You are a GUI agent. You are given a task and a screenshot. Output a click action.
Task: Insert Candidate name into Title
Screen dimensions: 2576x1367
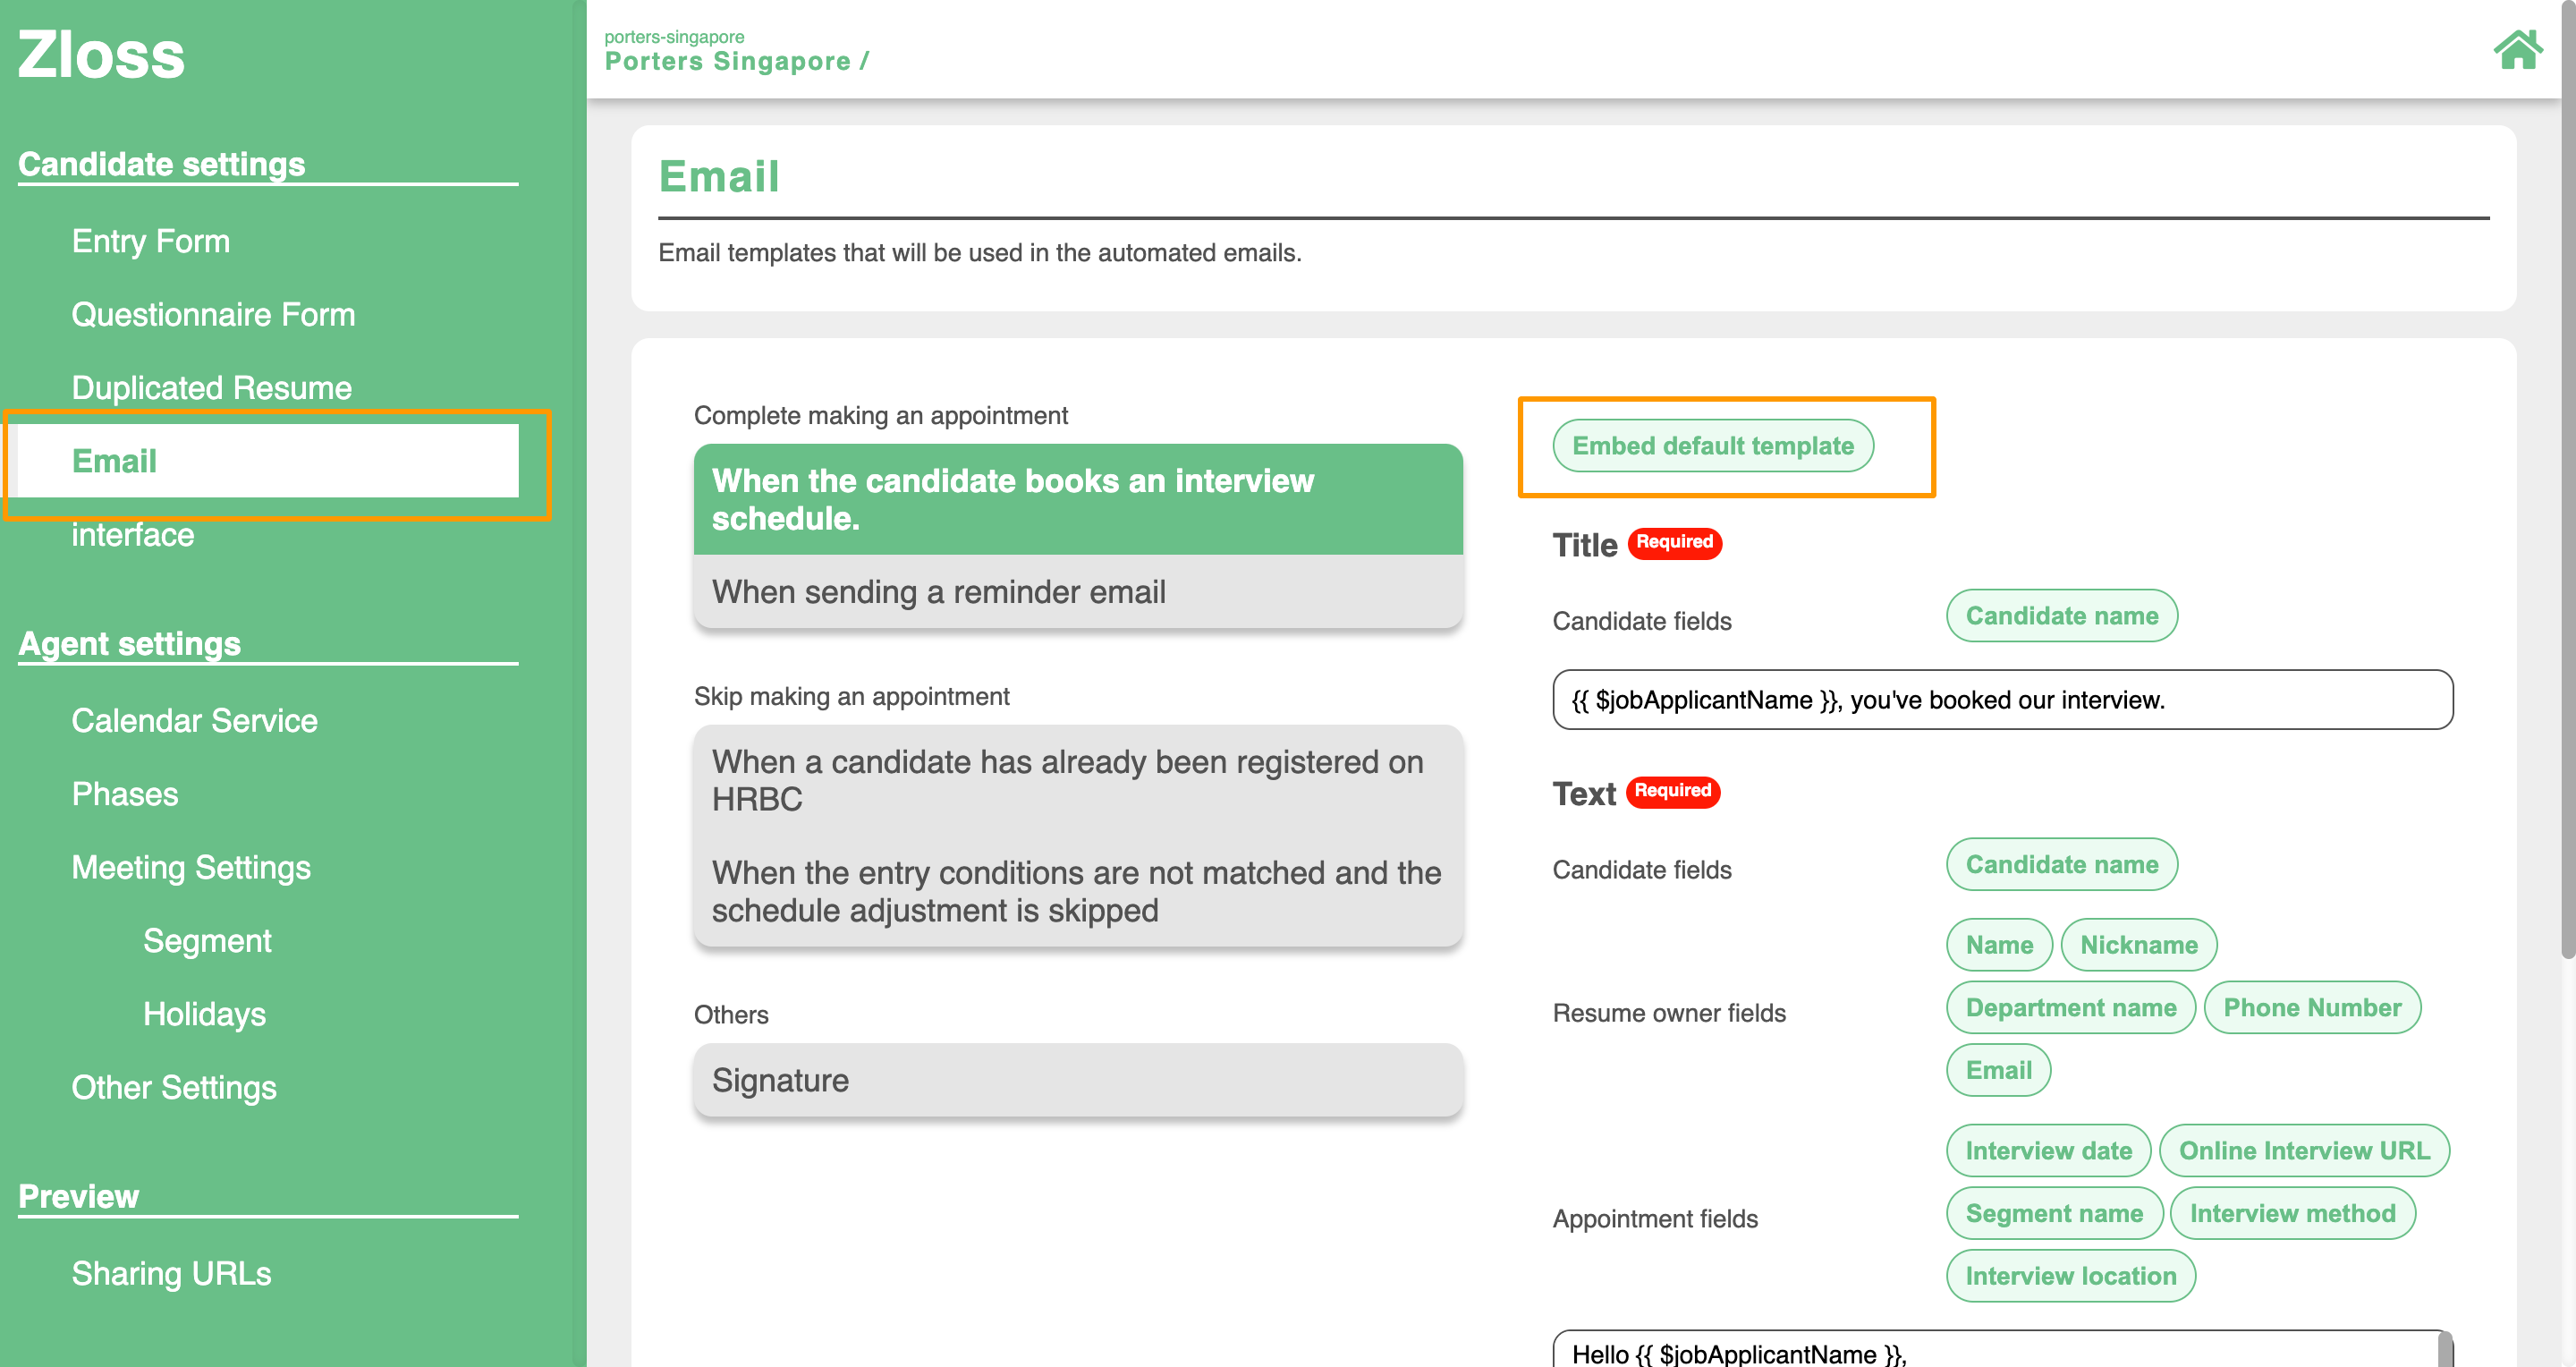point(2061,615)
